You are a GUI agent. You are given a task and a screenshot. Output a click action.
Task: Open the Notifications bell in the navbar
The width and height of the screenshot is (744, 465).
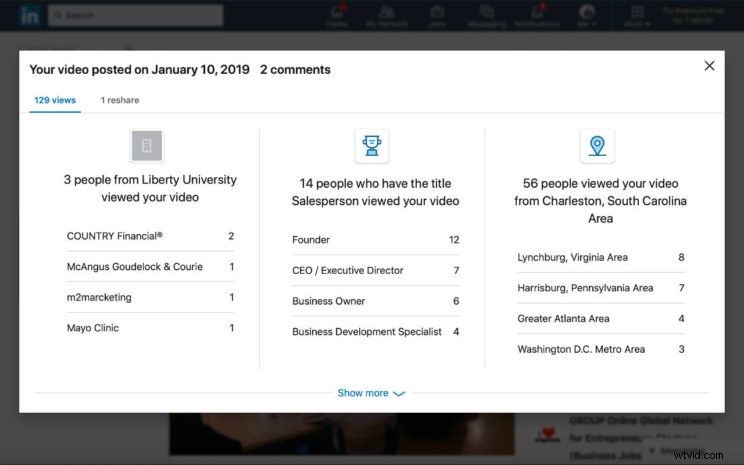pos(537,16)
